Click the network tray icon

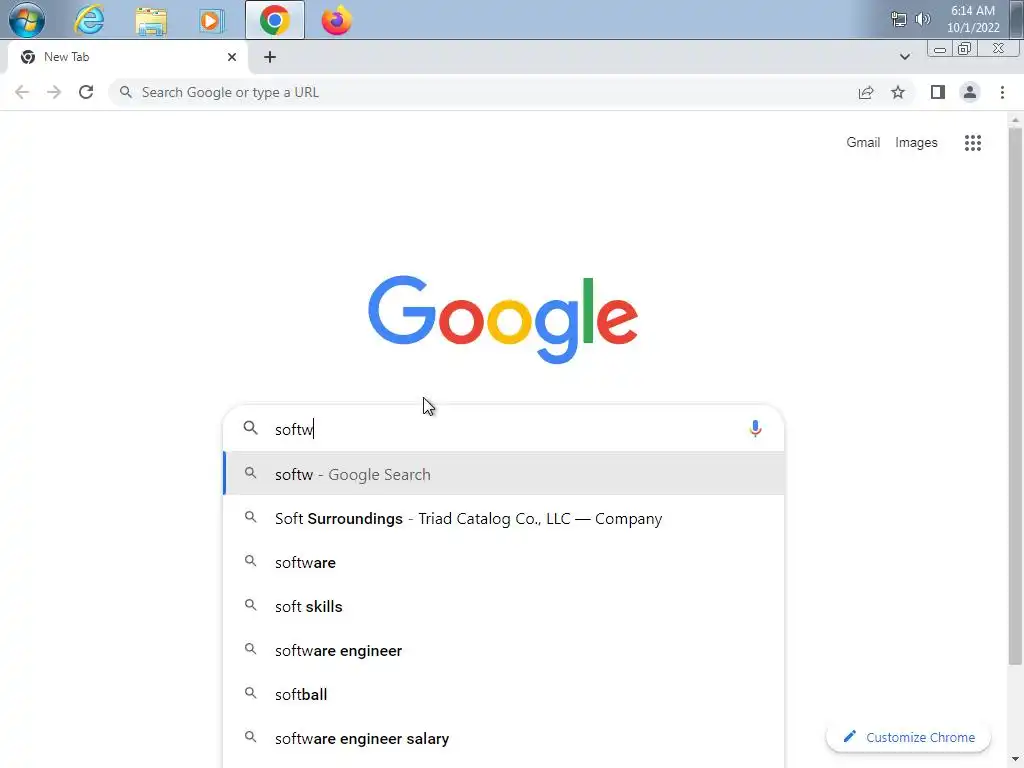click(899, 19)
